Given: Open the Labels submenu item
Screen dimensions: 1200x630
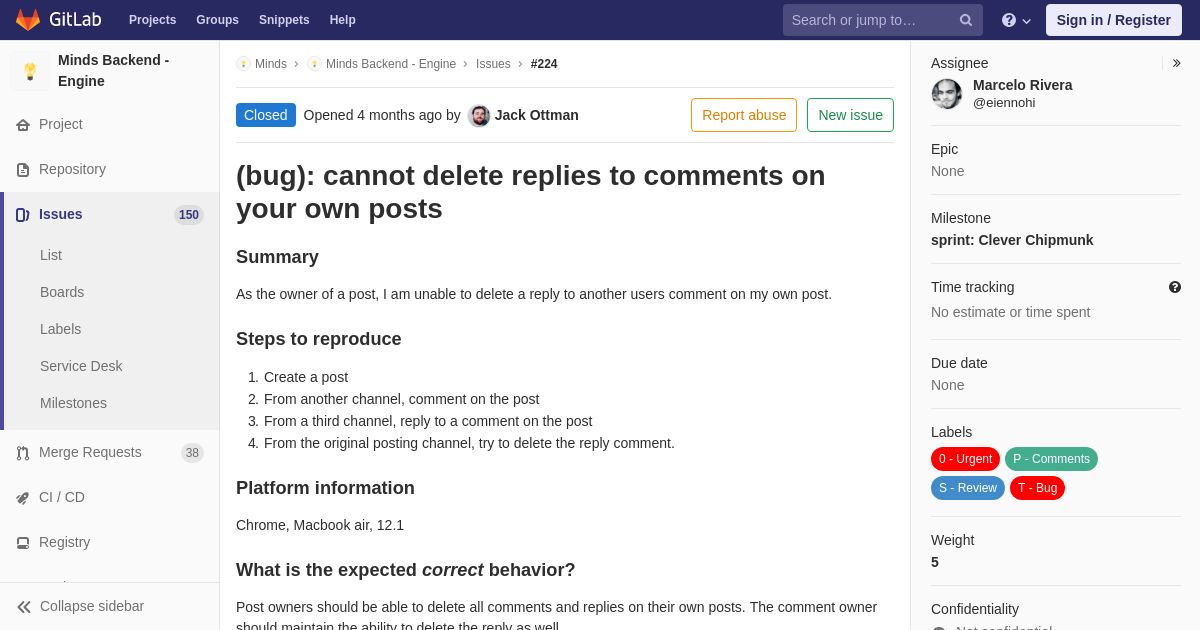Looking at the screenshot, I should [61, 329].
